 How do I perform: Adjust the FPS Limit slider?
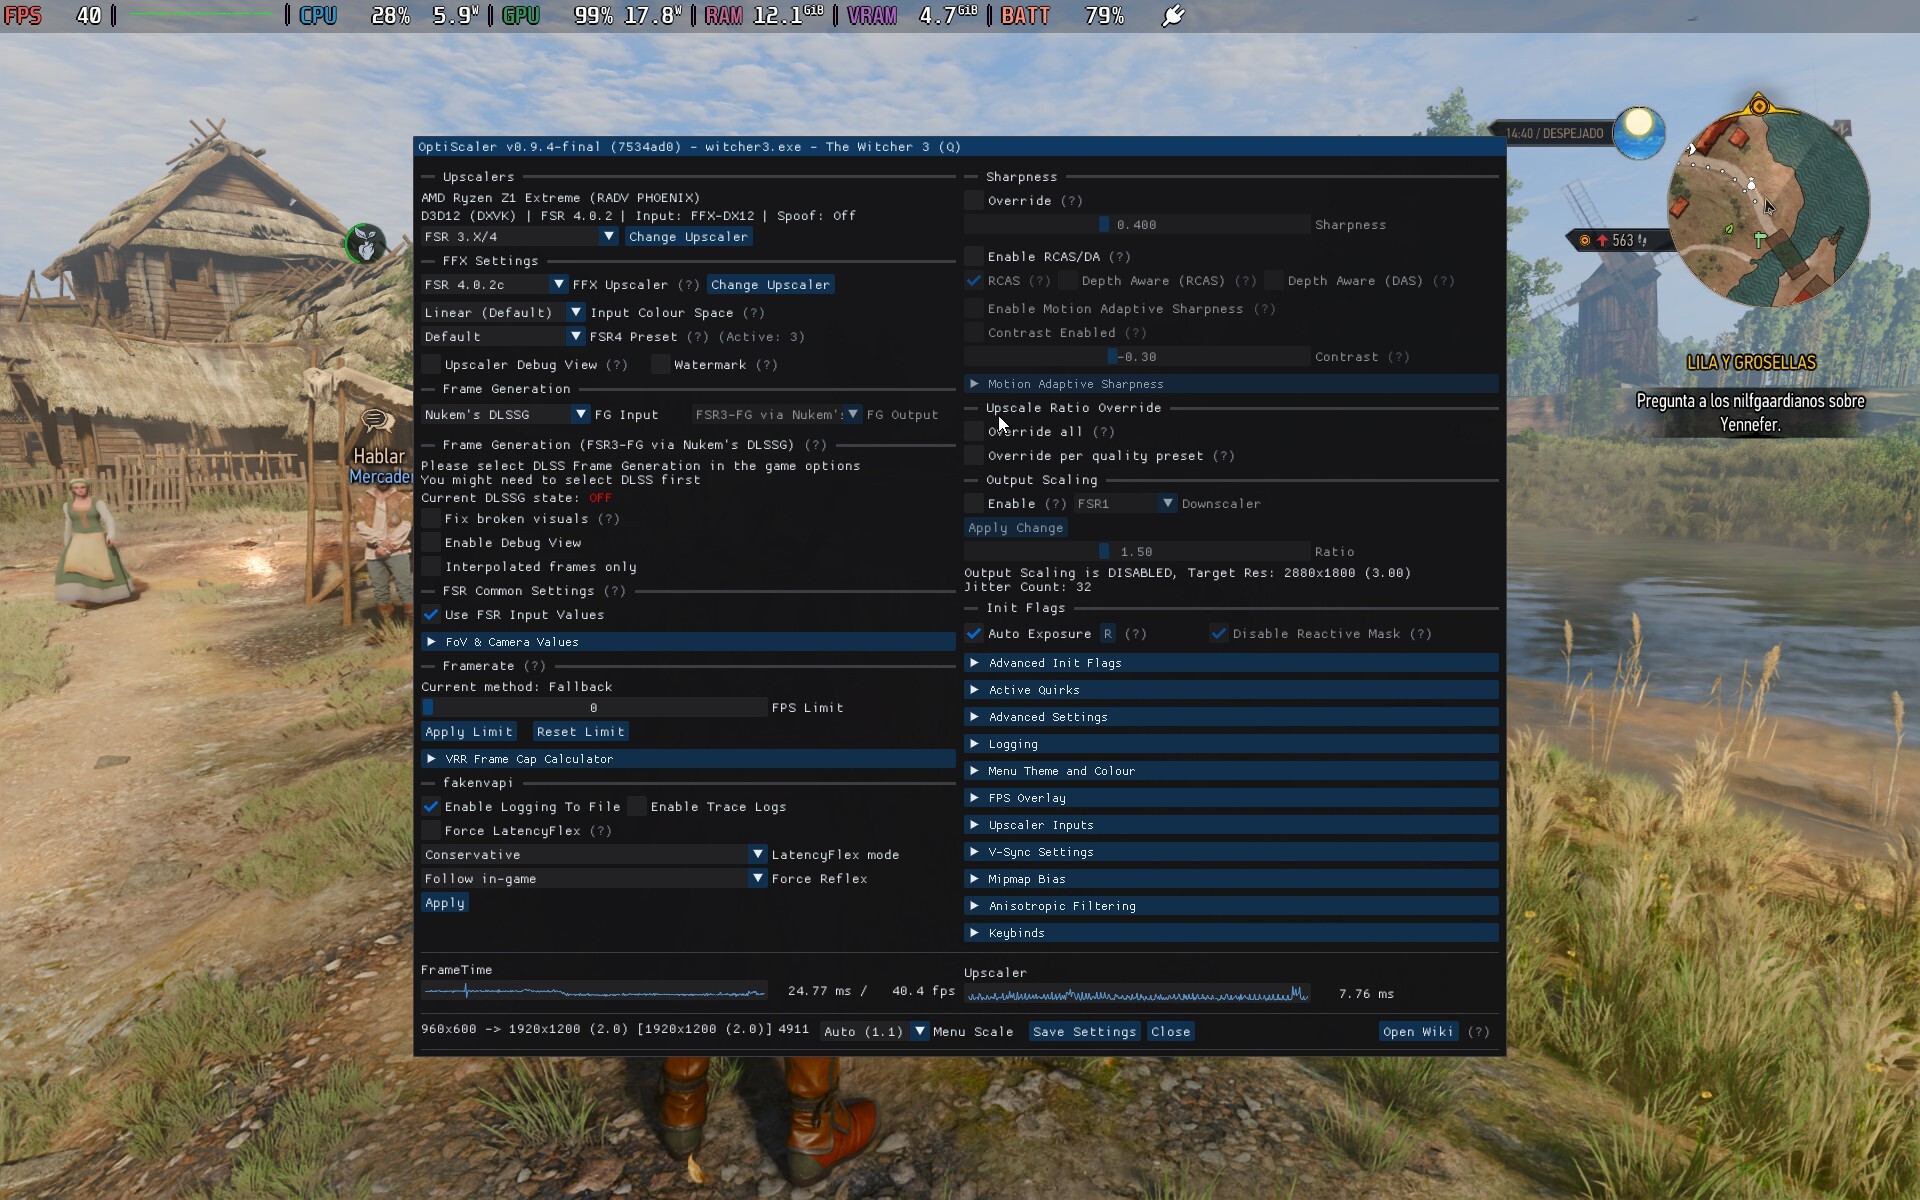[594, 708]
